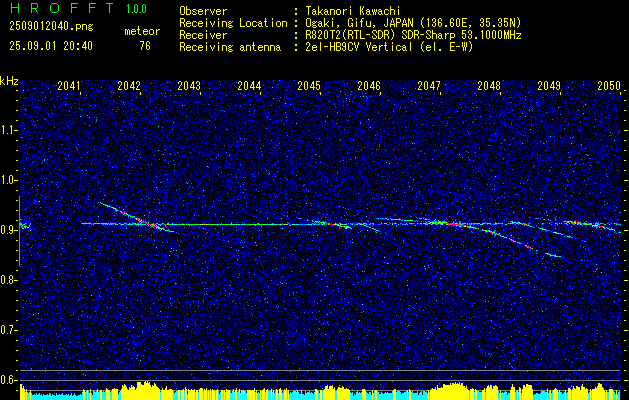Select the filename 2509012040.png
The width and height of the screenshot is (629, 400).
(x=51, y=27)
